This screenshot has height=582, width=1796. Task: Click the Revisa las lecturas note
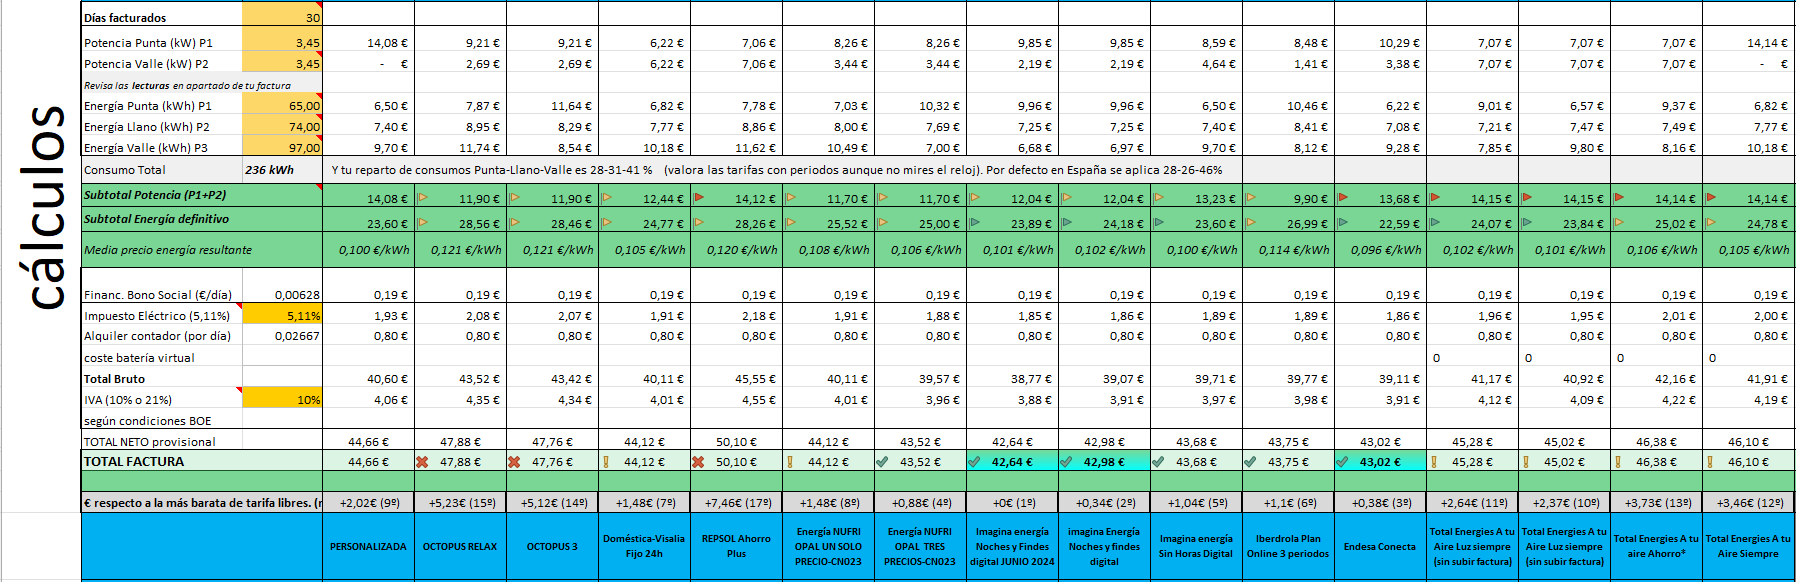pos(187,85)
